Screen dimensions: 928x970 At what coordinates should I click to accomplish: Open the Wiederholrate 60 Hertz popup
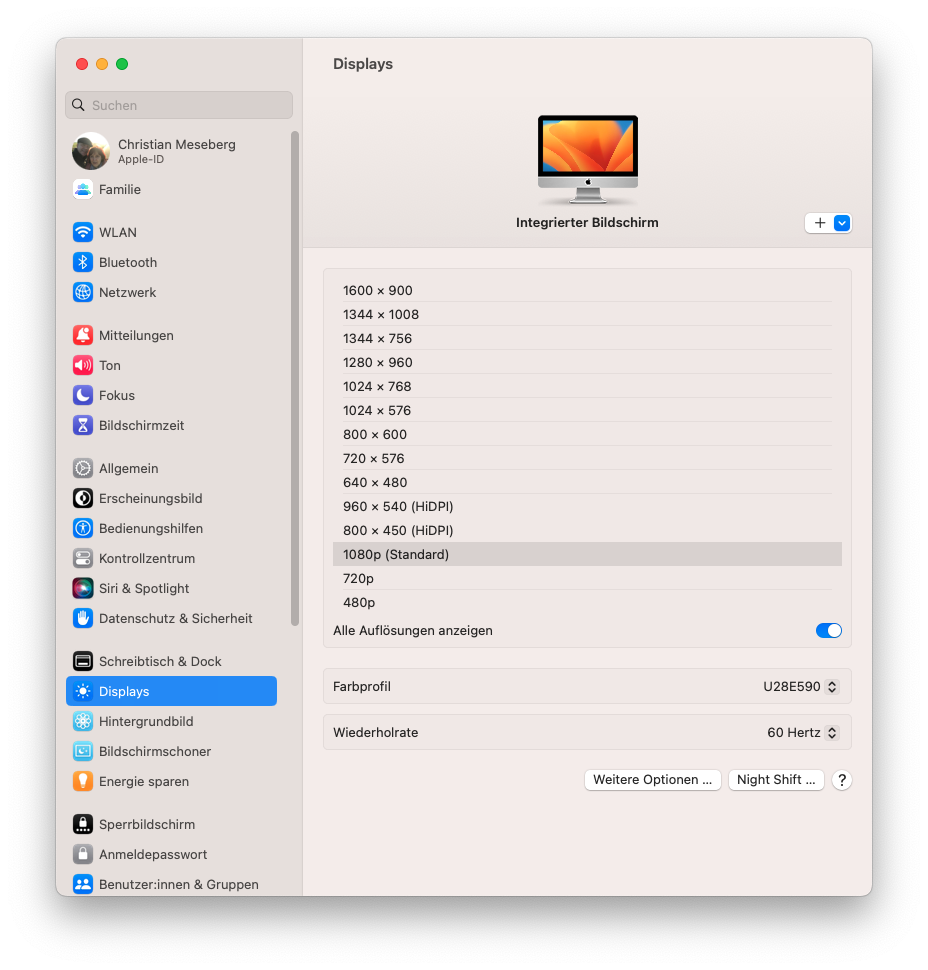(x=802, y=732)
